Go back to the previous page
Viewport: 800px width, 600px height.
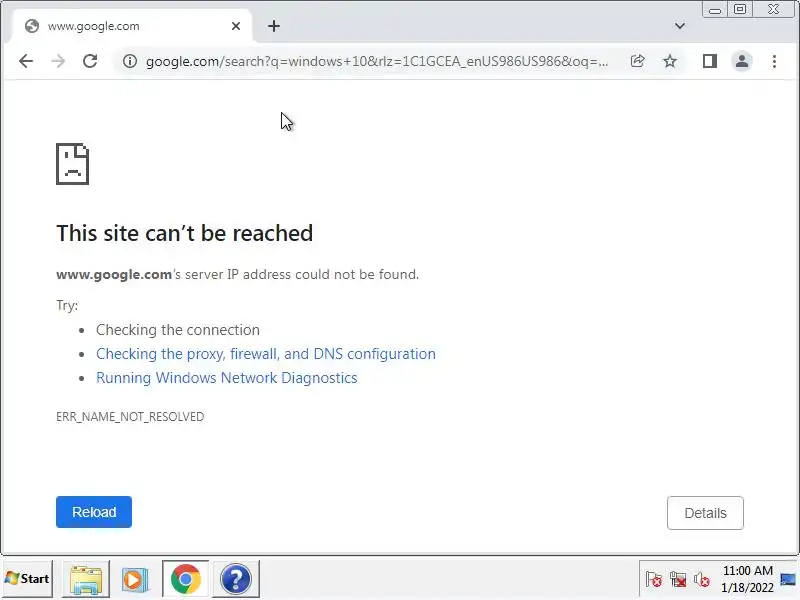pyautogui.click(x=26, y=61)
